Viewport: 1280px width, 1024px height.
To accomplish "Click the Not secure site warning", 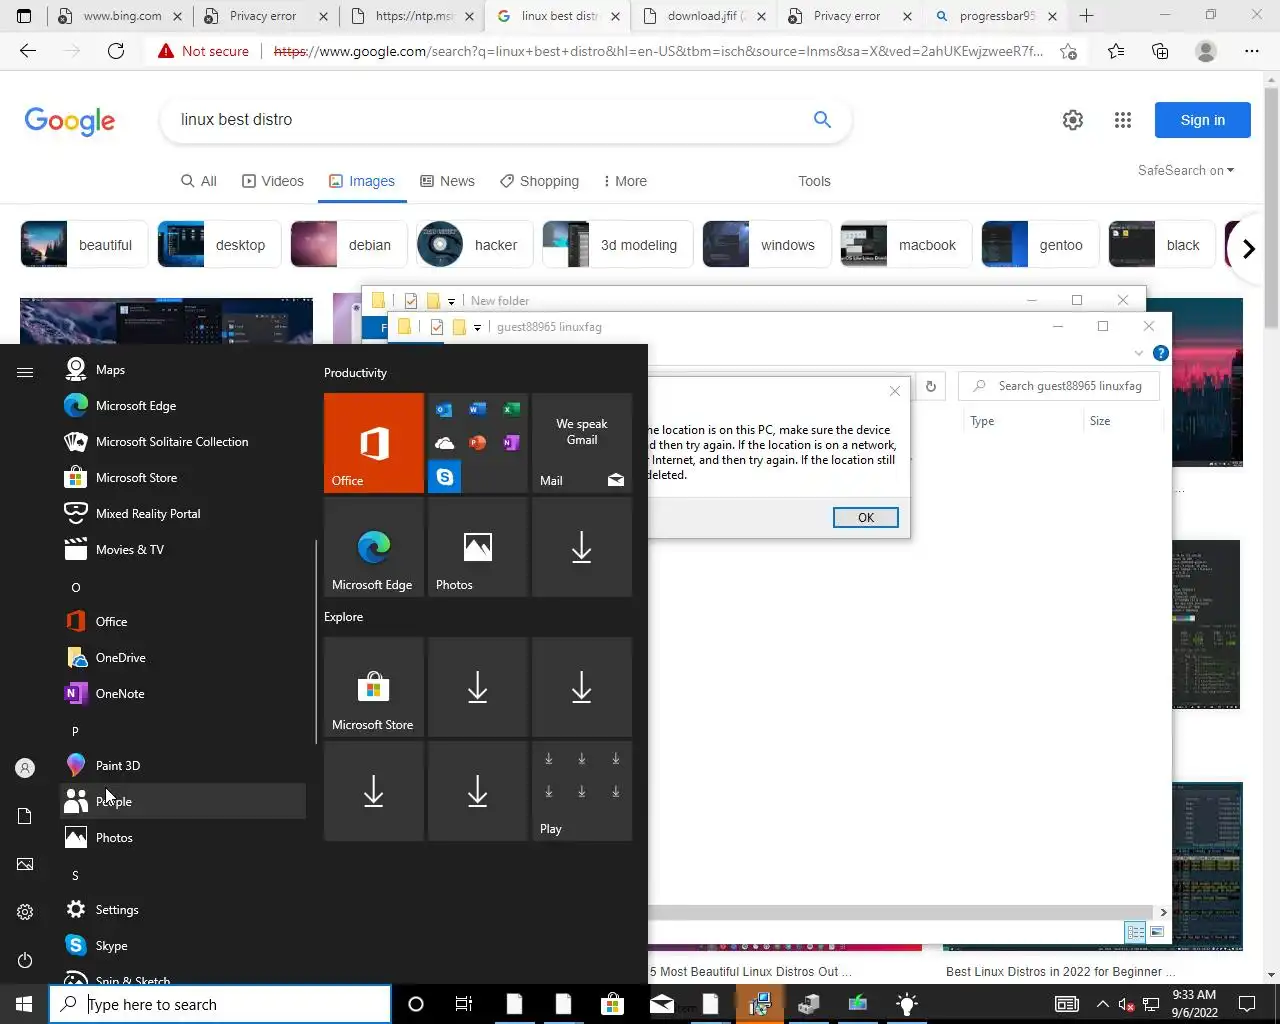I will click(x=203, y=51).
